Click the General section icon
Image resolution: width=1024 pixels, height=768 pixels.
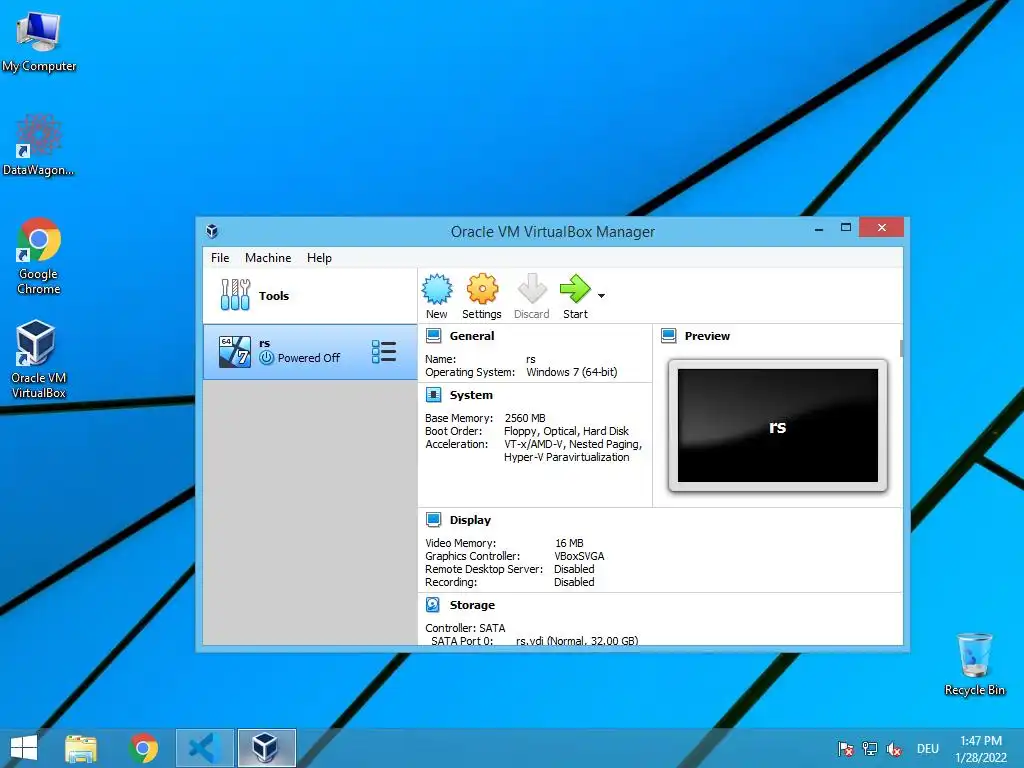point(434,336)
